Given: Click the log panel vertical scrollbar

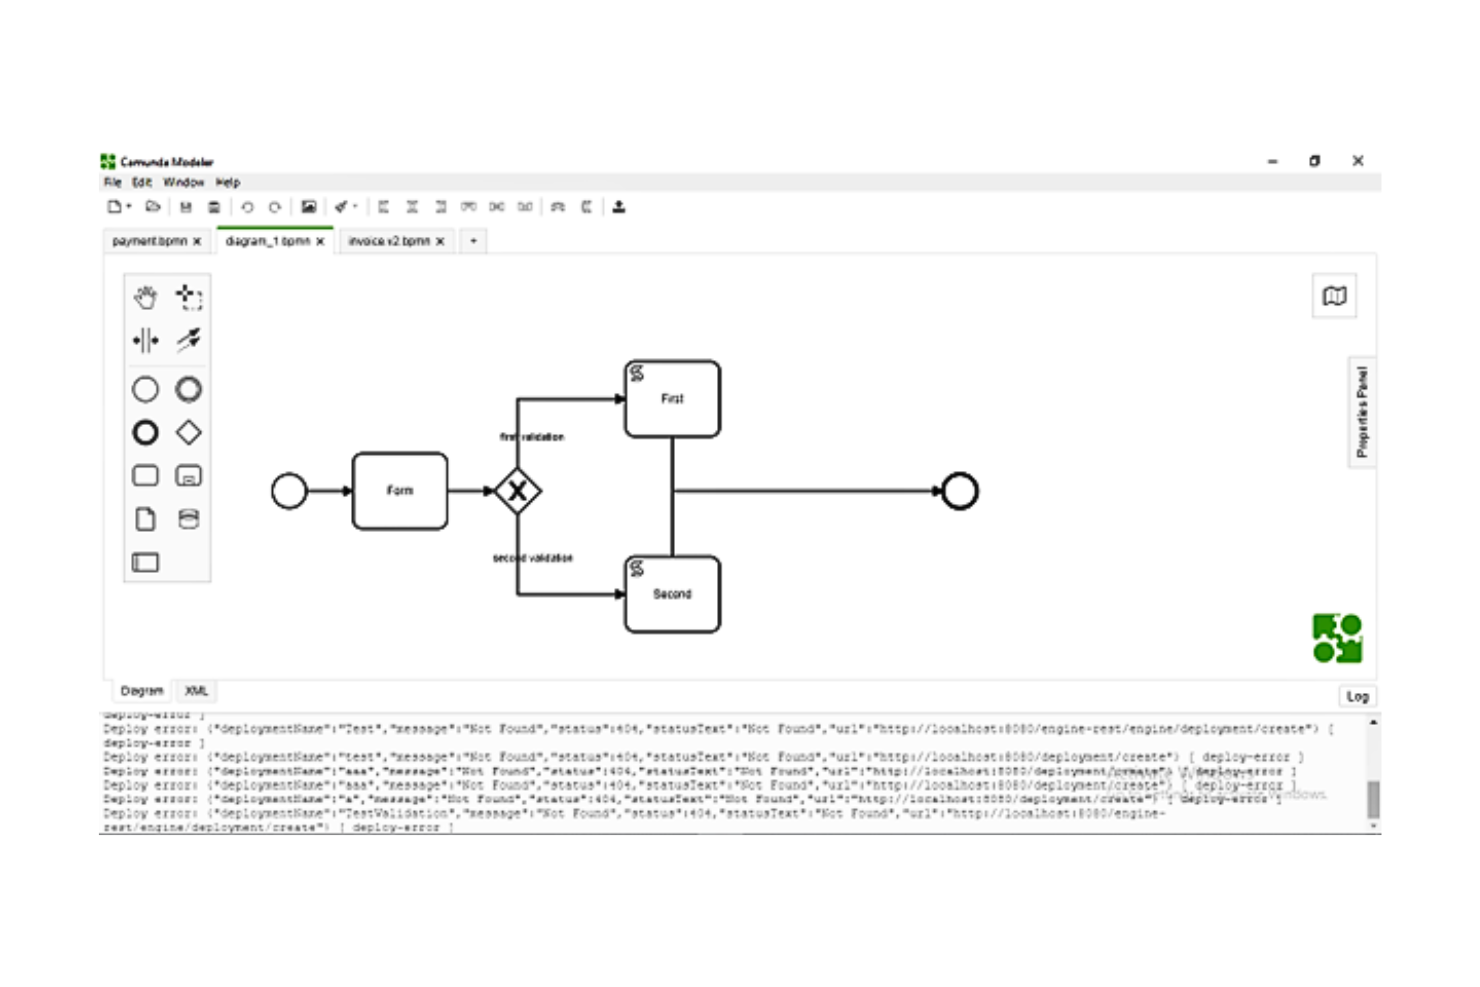Looking at the screenshot, I should 1373,798.
